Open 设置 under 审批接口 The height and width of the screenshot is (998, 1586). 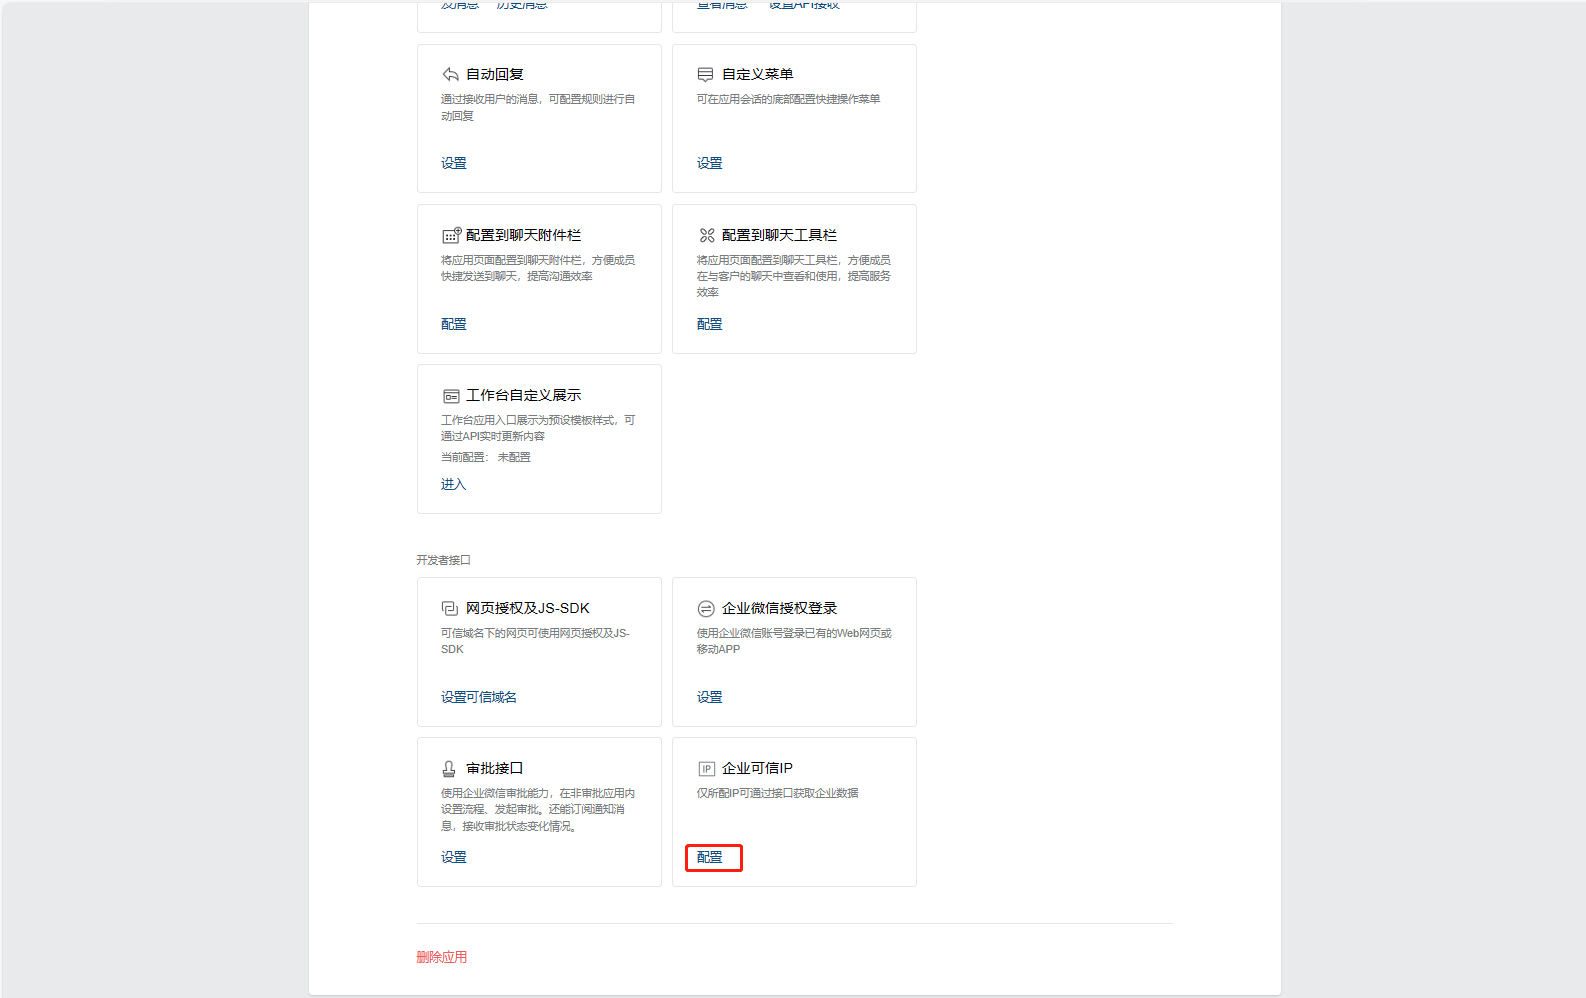coord(454,857)
